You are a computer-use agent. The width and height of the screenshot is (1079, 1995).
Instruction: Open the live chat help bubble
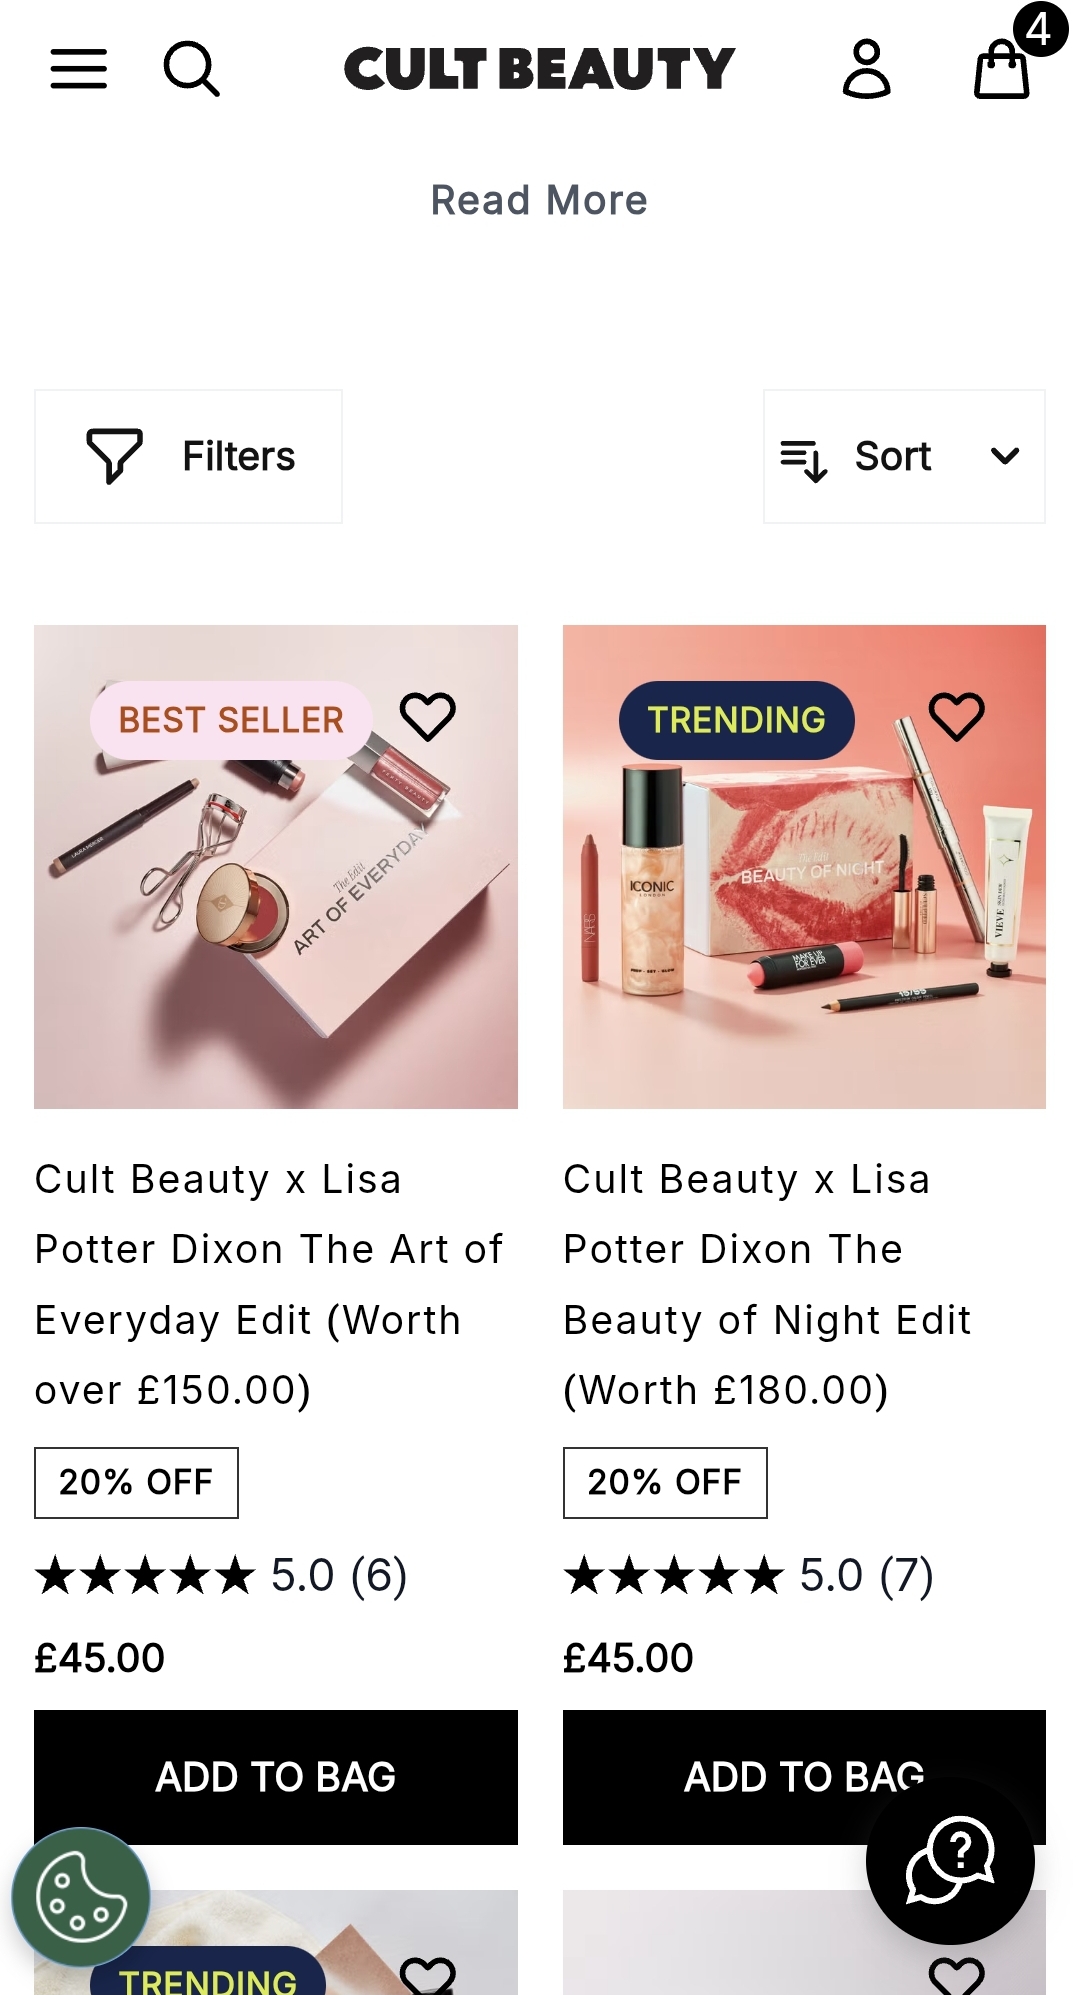point(949,1859)
